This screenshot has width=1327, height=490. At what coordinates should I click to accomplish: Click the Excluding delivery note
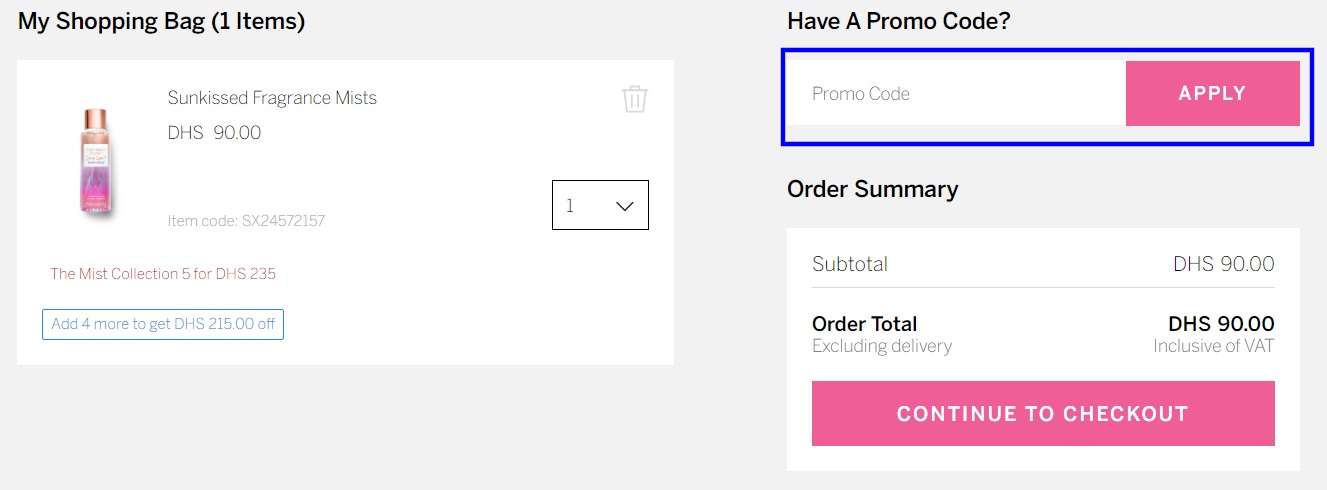click(881, 346)
